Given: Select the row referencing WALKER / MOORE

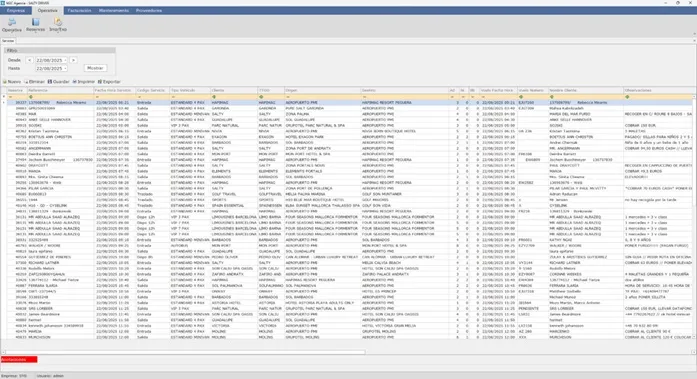Looking at the screenshot, I should pyautogui.click(x=349, y=246).
